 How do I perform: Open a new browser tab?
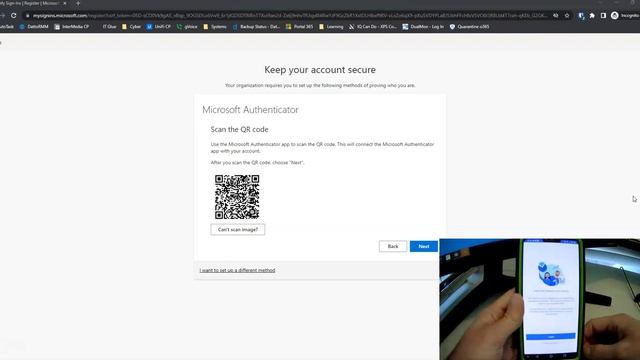click(x=78, y=3)
